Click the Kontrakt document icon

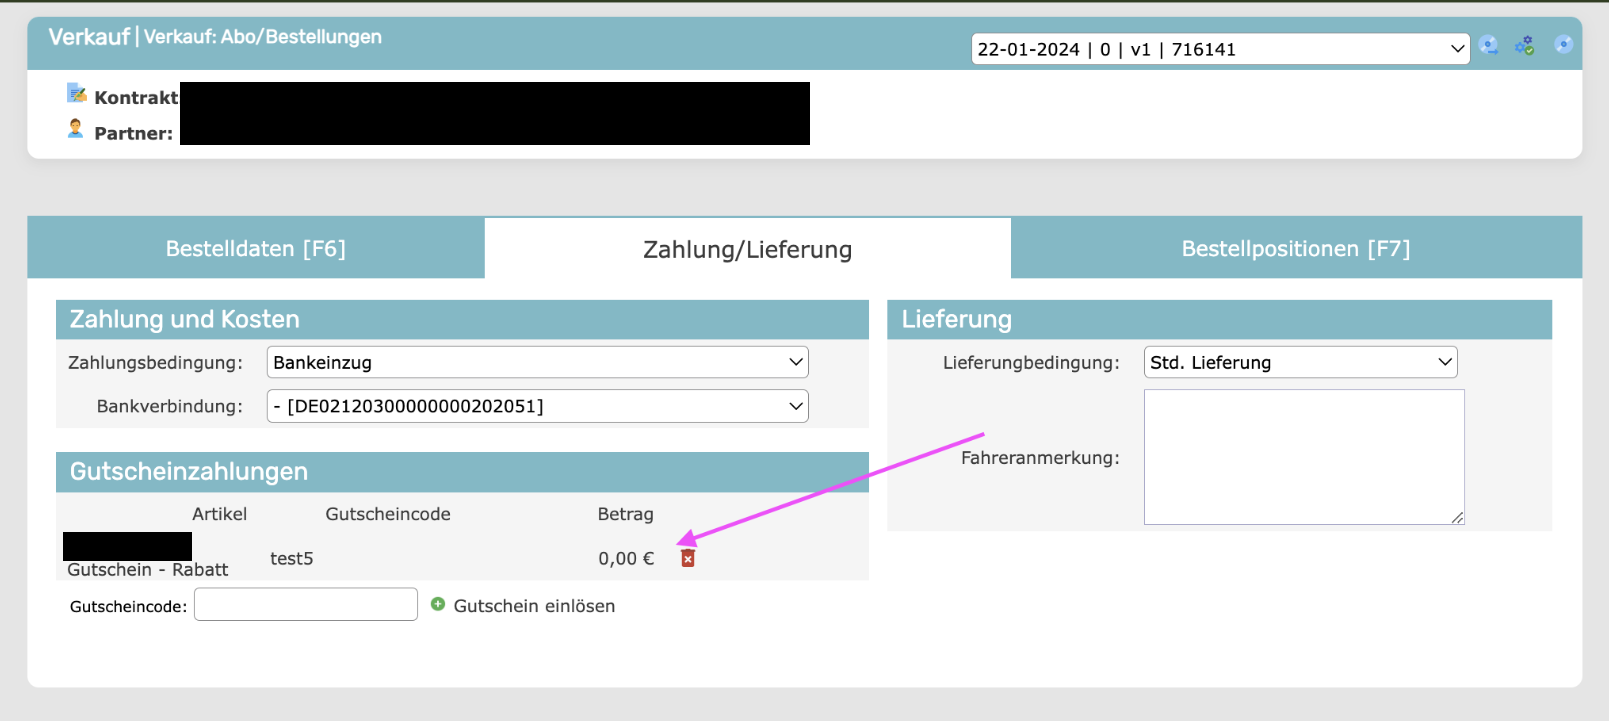(77, 94)
